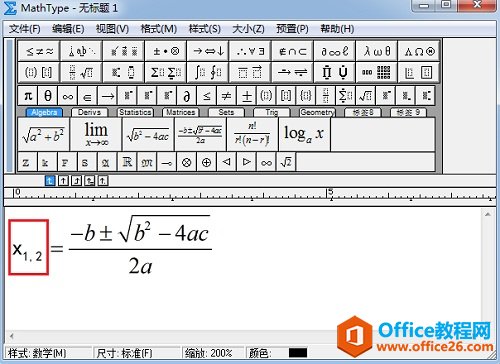Open the uppercase Greek letters palette (ΛΩ)
The height and width of the screenshot is (364, 500).
[419, 51]
